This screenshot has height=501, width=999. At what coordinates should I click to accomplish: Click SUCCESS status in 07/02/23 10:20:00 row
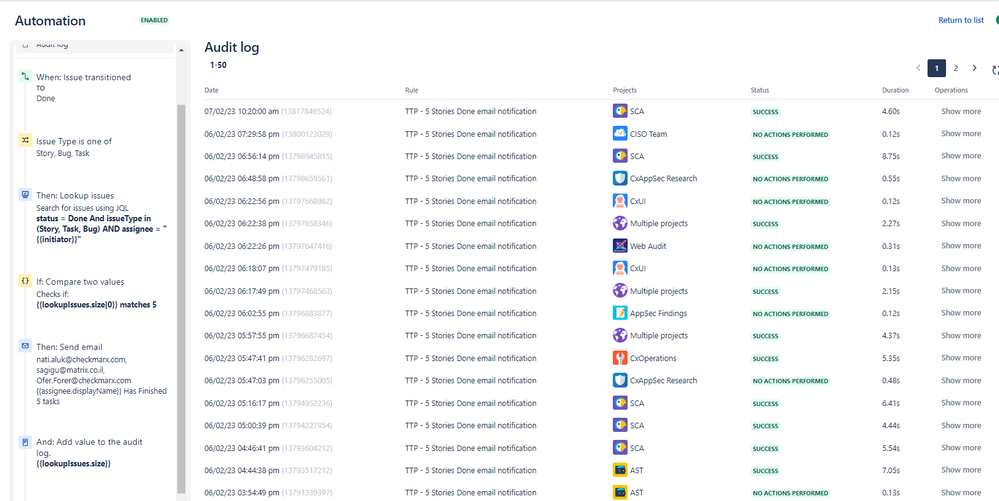[x=766, y=112]
